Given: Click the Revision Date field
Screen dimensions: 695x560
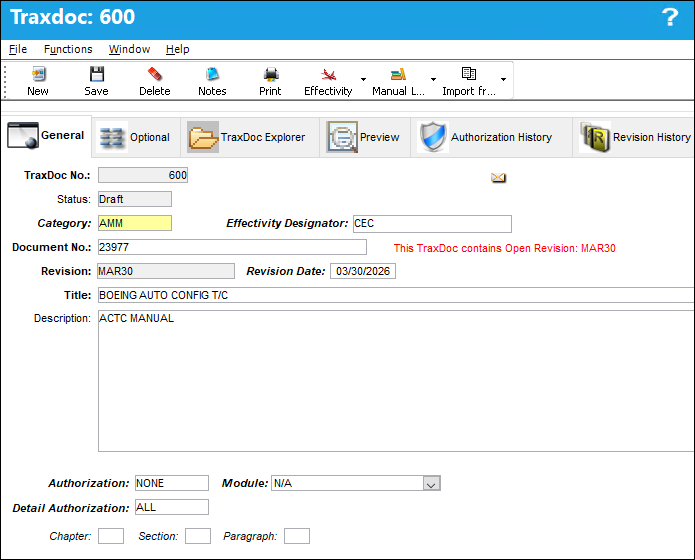Looking at the screenshot, I should pyautogui.click(x=363, y=271).
